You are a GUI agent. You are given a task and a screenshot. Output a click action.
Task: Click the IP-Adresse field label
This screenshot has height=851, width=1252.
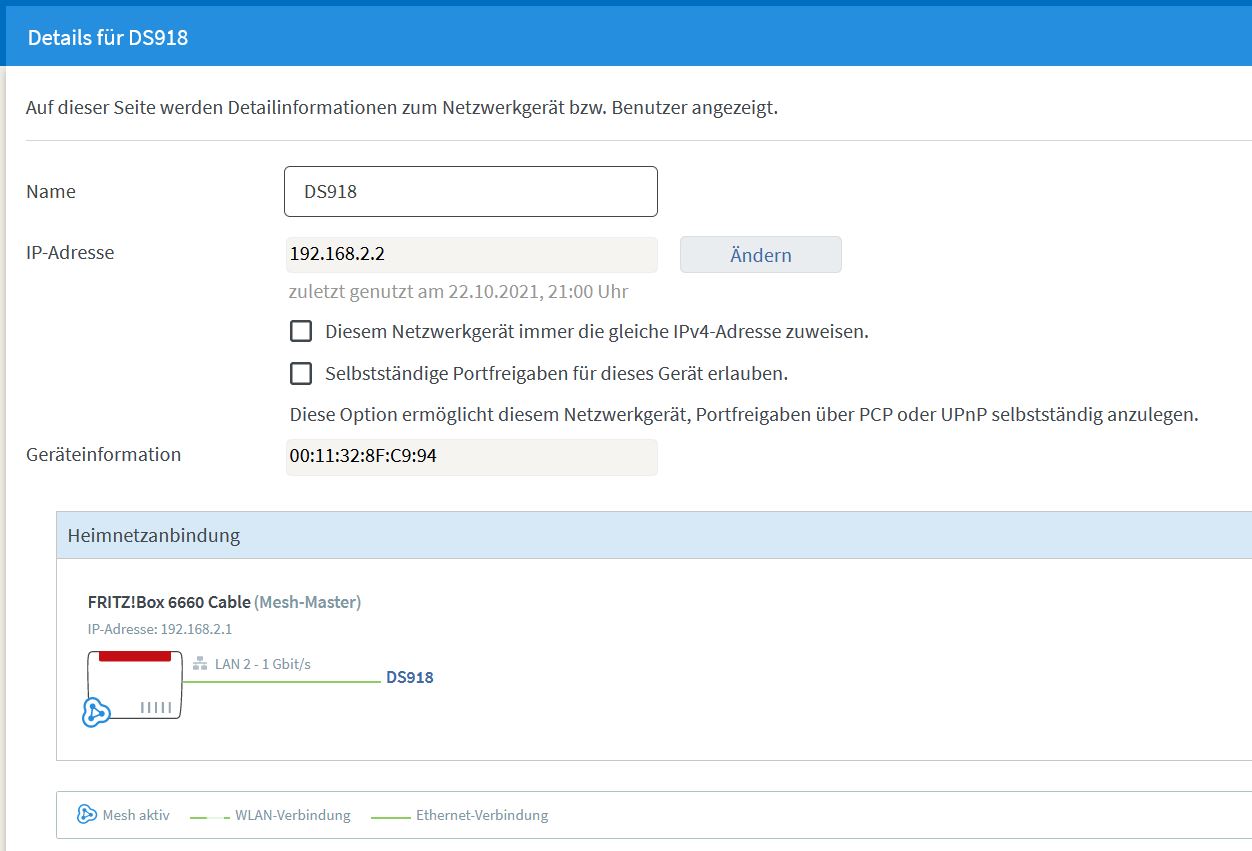[x=70, y=252]
